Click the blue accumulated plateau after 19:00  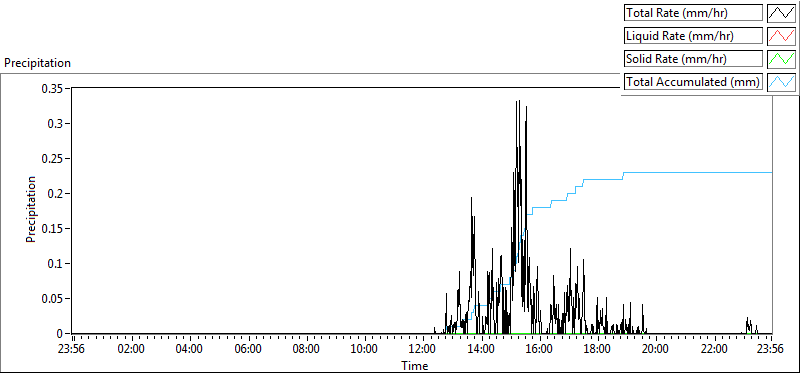(x=698, y=172)
